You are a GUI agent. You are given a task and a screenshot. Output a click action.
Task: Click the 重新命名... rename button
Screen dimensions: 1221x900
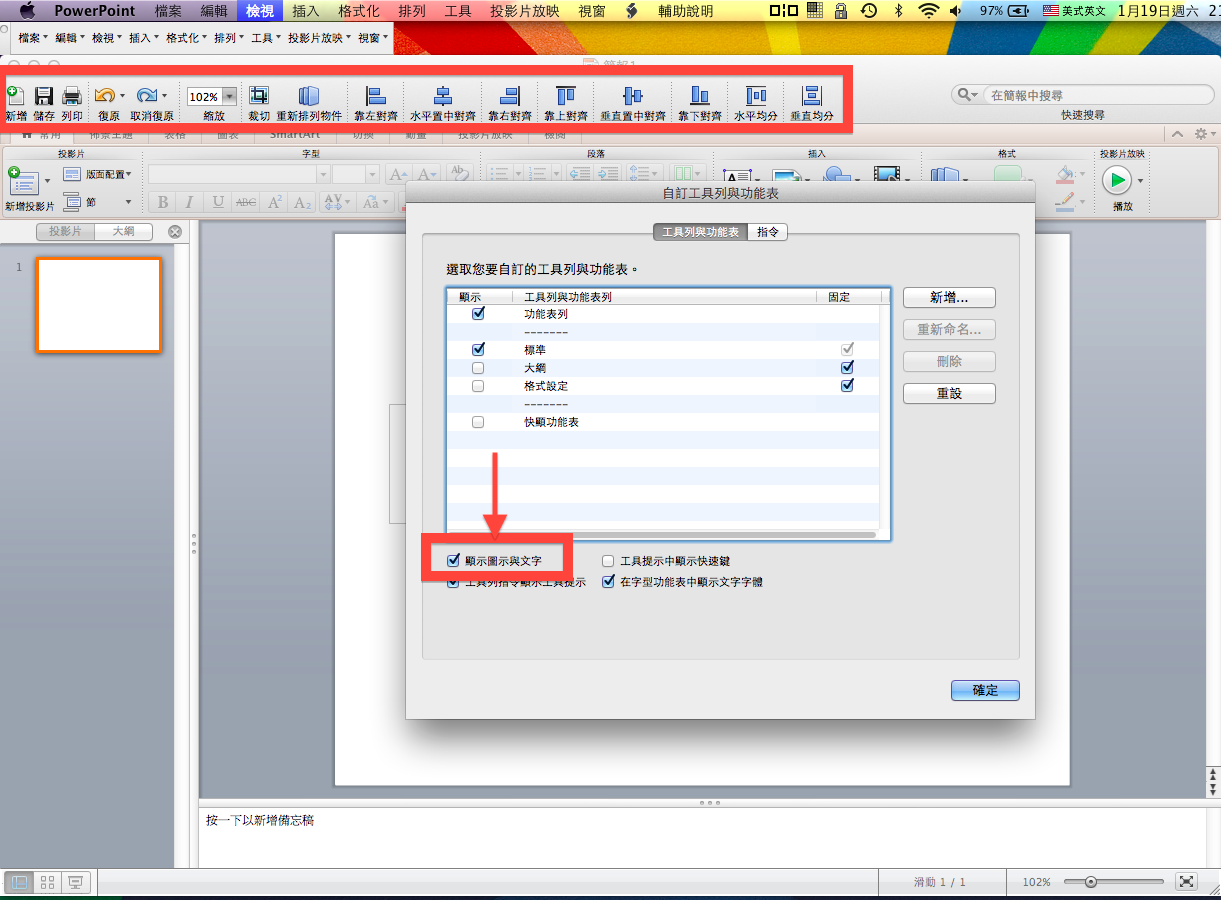(x=949, y=330)
